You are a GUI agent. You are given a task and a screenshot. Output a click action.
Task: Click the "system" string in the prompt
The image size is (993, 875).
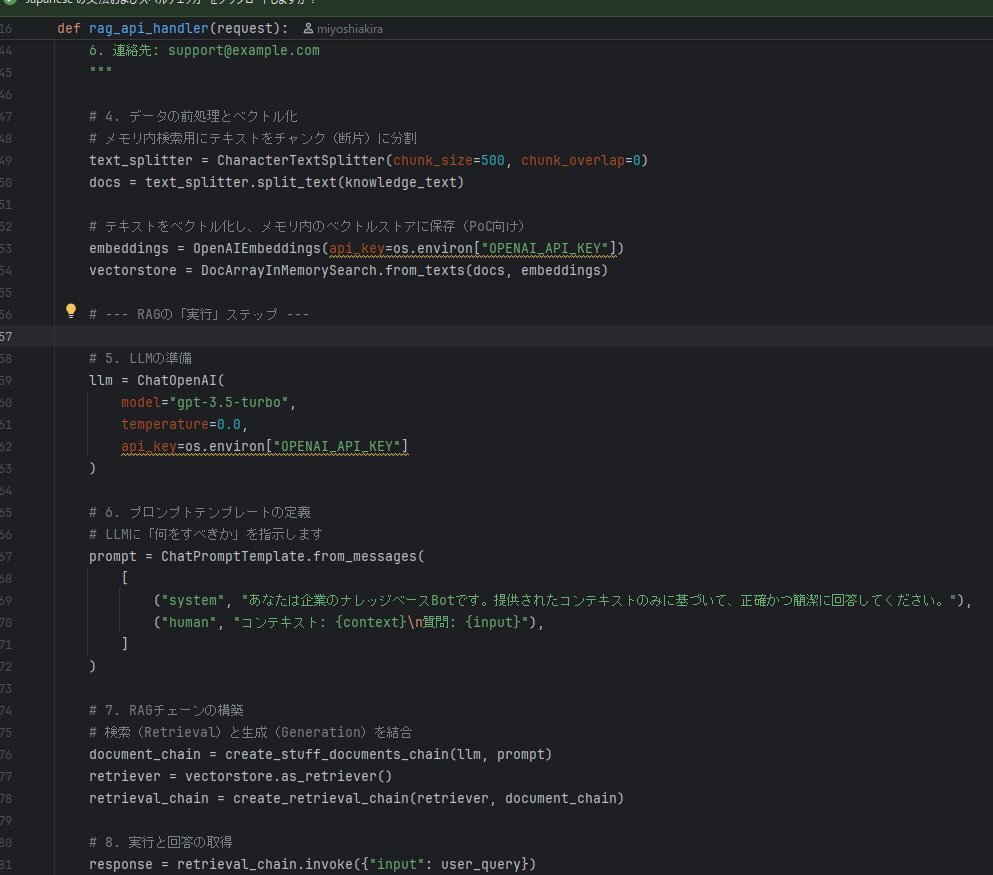191,600
